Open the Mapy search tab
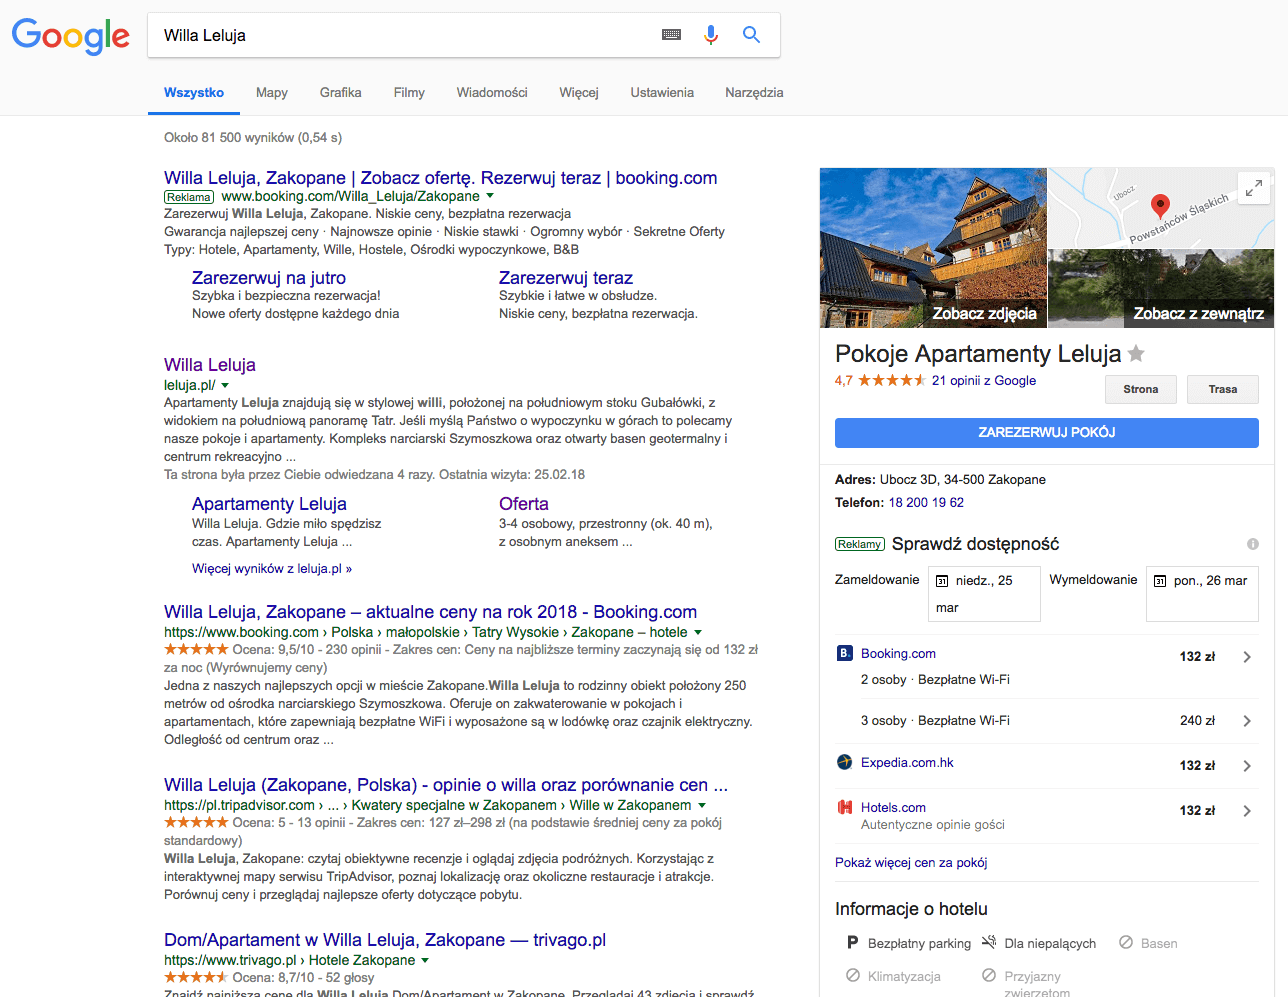Viewport: 1288px width, 997px height. click(271, 92)
